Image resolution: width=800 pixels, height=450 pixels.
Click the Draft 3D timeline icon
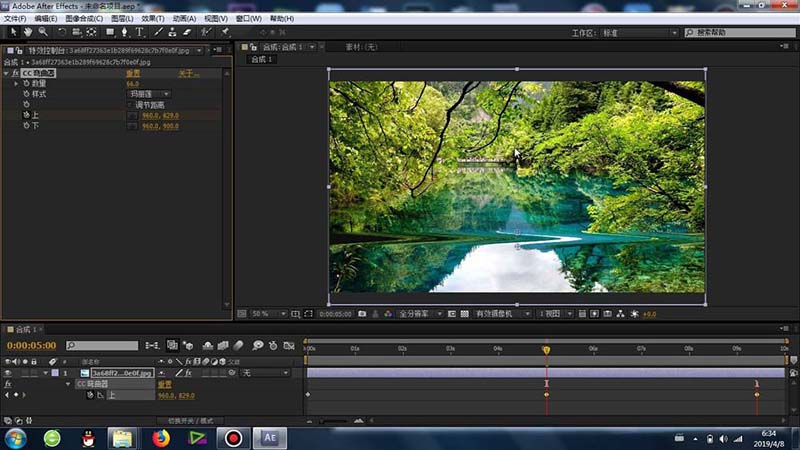188,345
